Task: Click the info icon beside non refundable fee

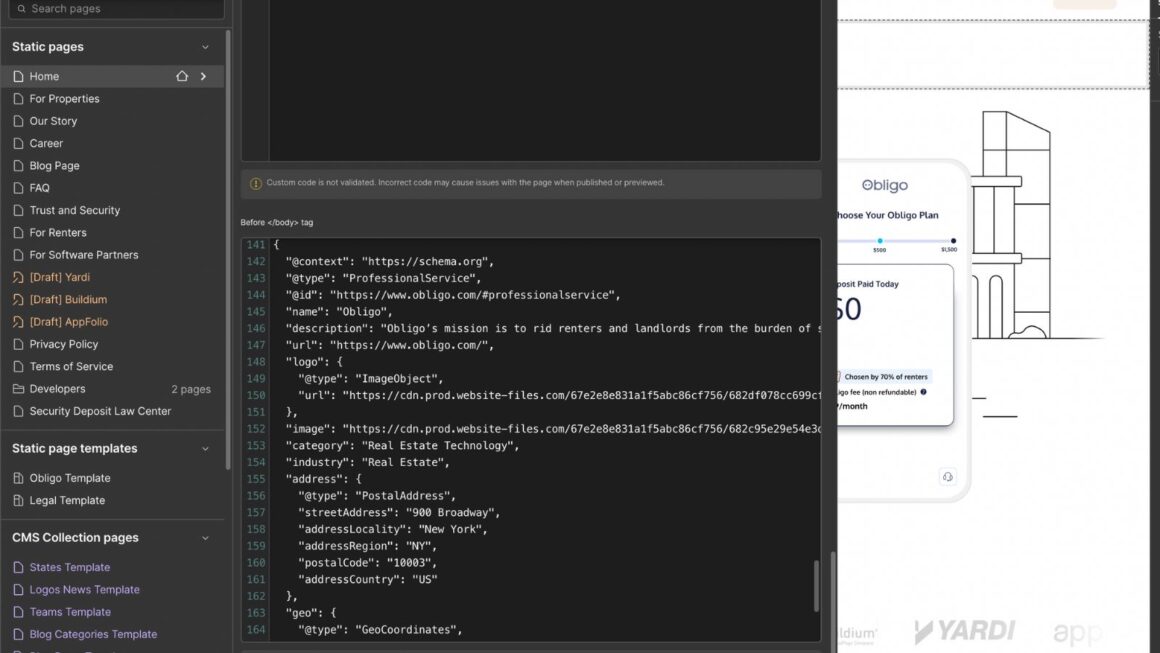Action: pos(923,392)
